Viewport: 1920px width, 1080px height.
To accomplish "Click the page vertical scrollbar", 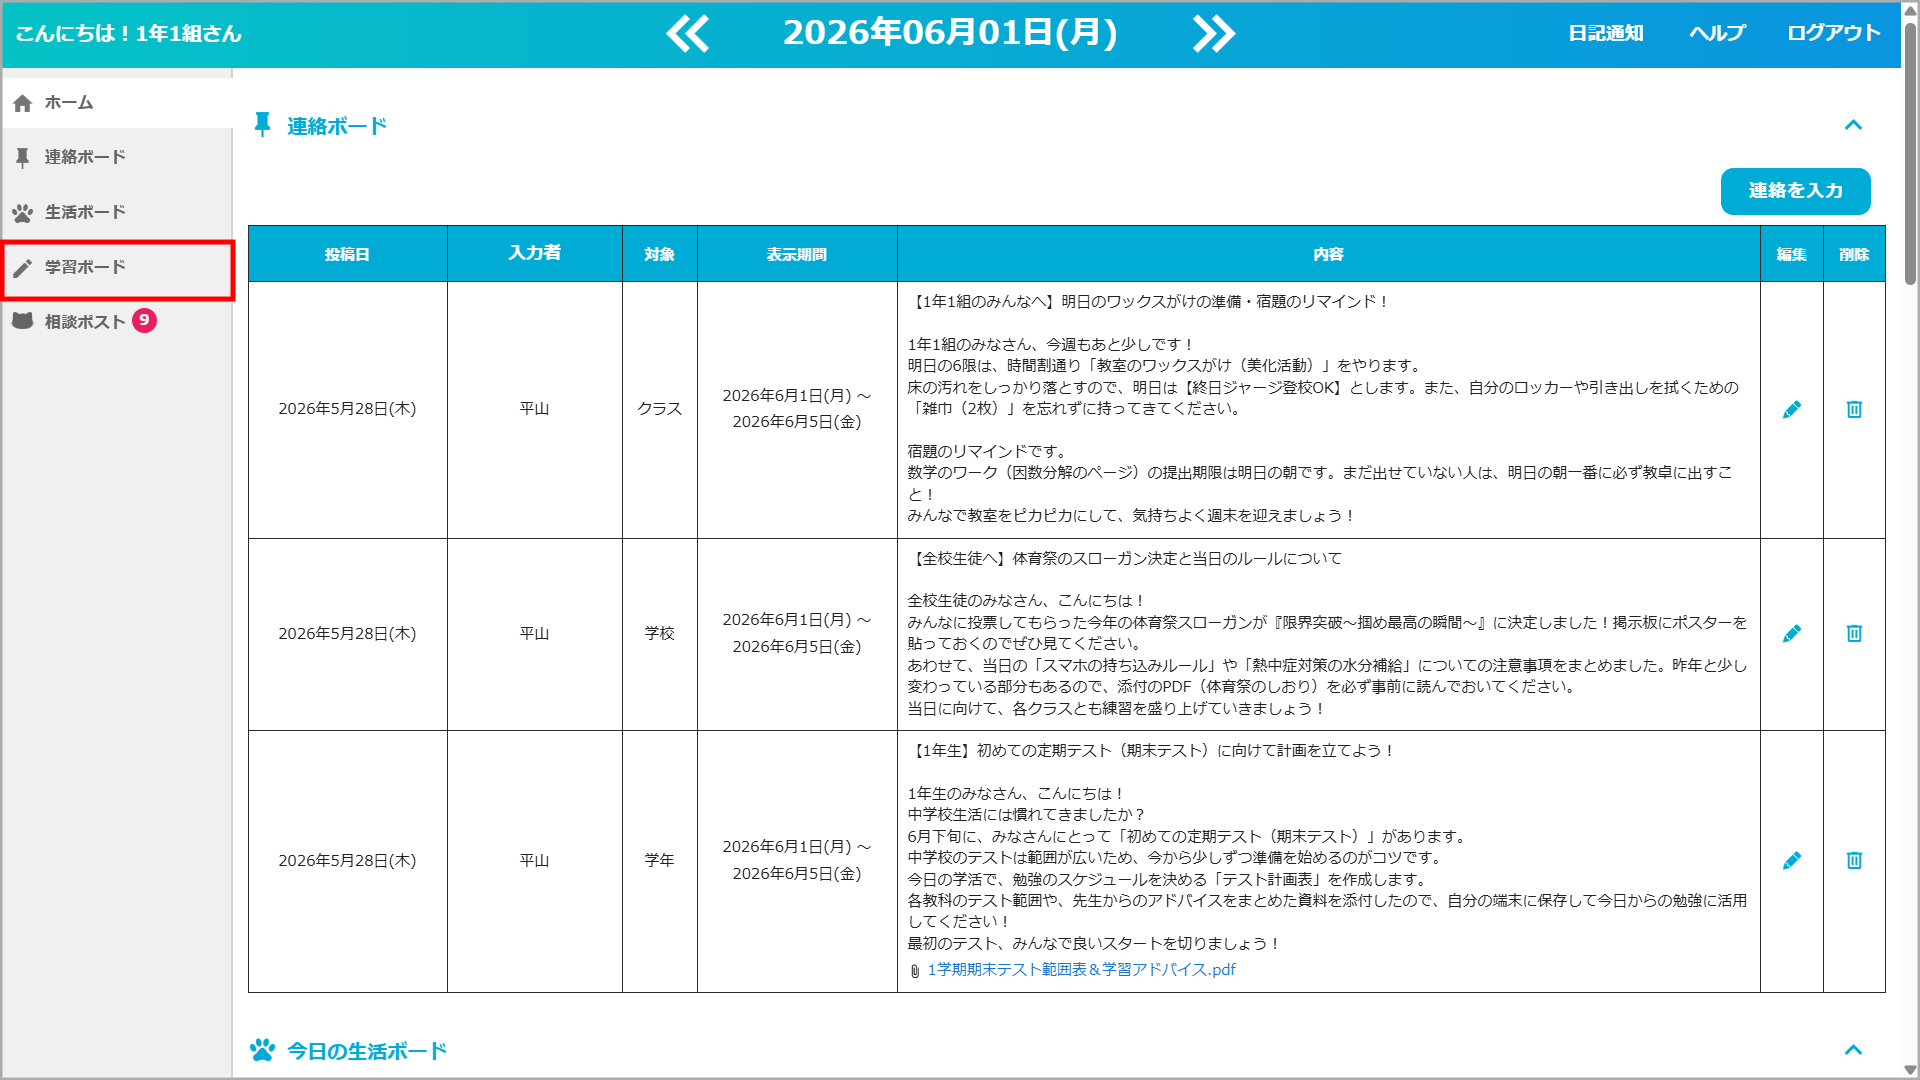I will pos(1910,540).
